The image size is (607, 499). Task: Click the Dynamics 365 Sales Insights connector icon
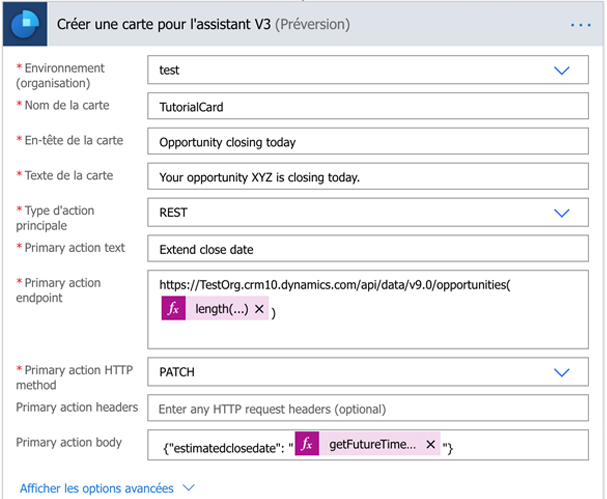25,24
